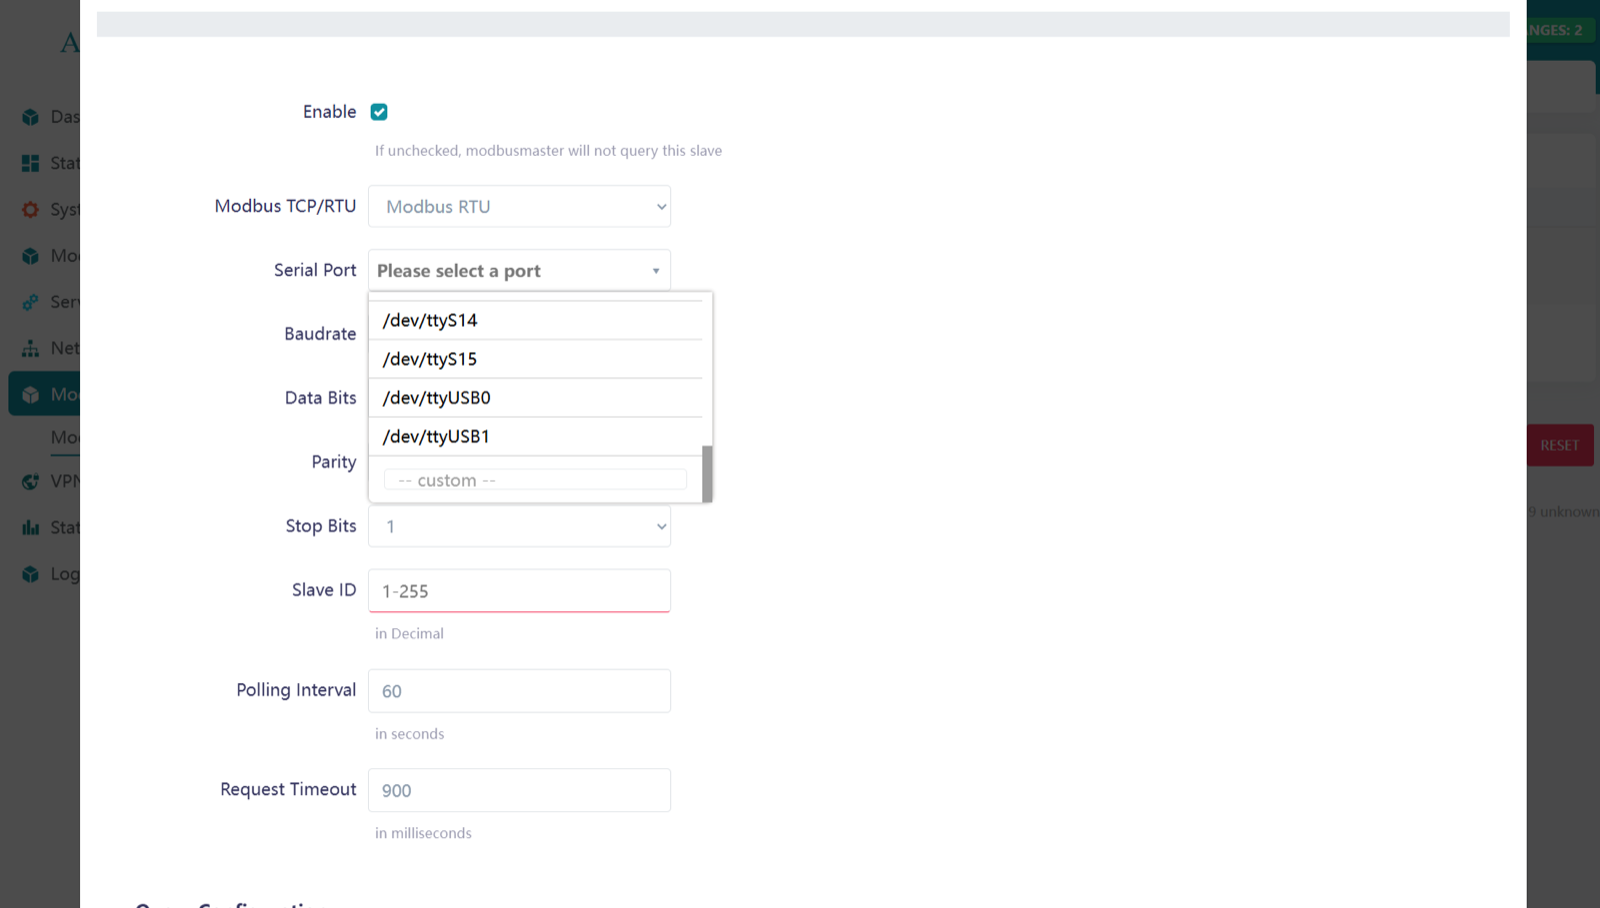Viewport: 1600px width, 908px height.
Task: Click the System gear sidebar icon
Action: pyautogui.click(x=31, y=210)
